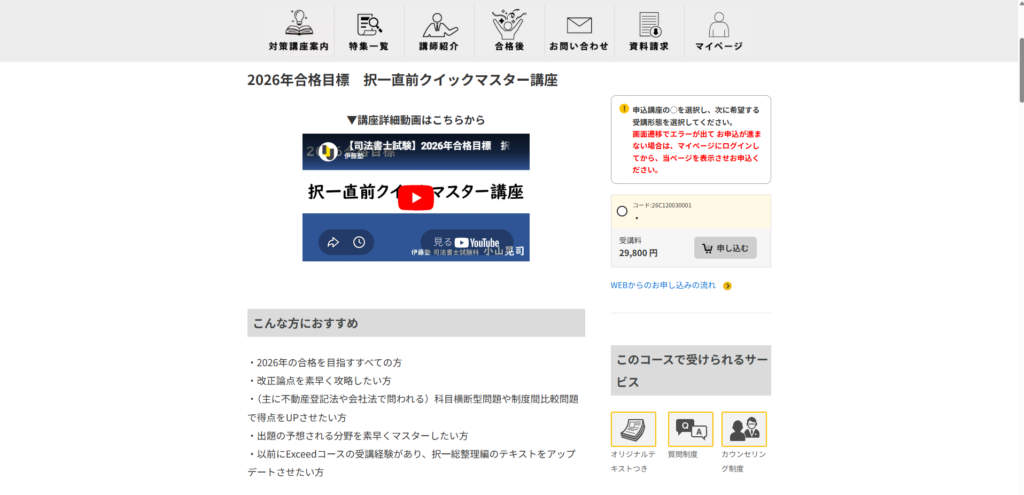1024x495 pixels.
Task: Open the 講師紹介 instructor introduction icon
Action: pyautogui.click(x=439, y=24)
